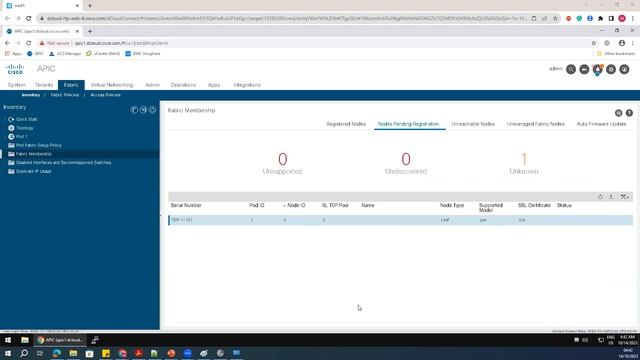Screen dimensions: 640x360
Task: Refresh the pending nodes table
Action: pyautogui.click(x=600, y=197)
